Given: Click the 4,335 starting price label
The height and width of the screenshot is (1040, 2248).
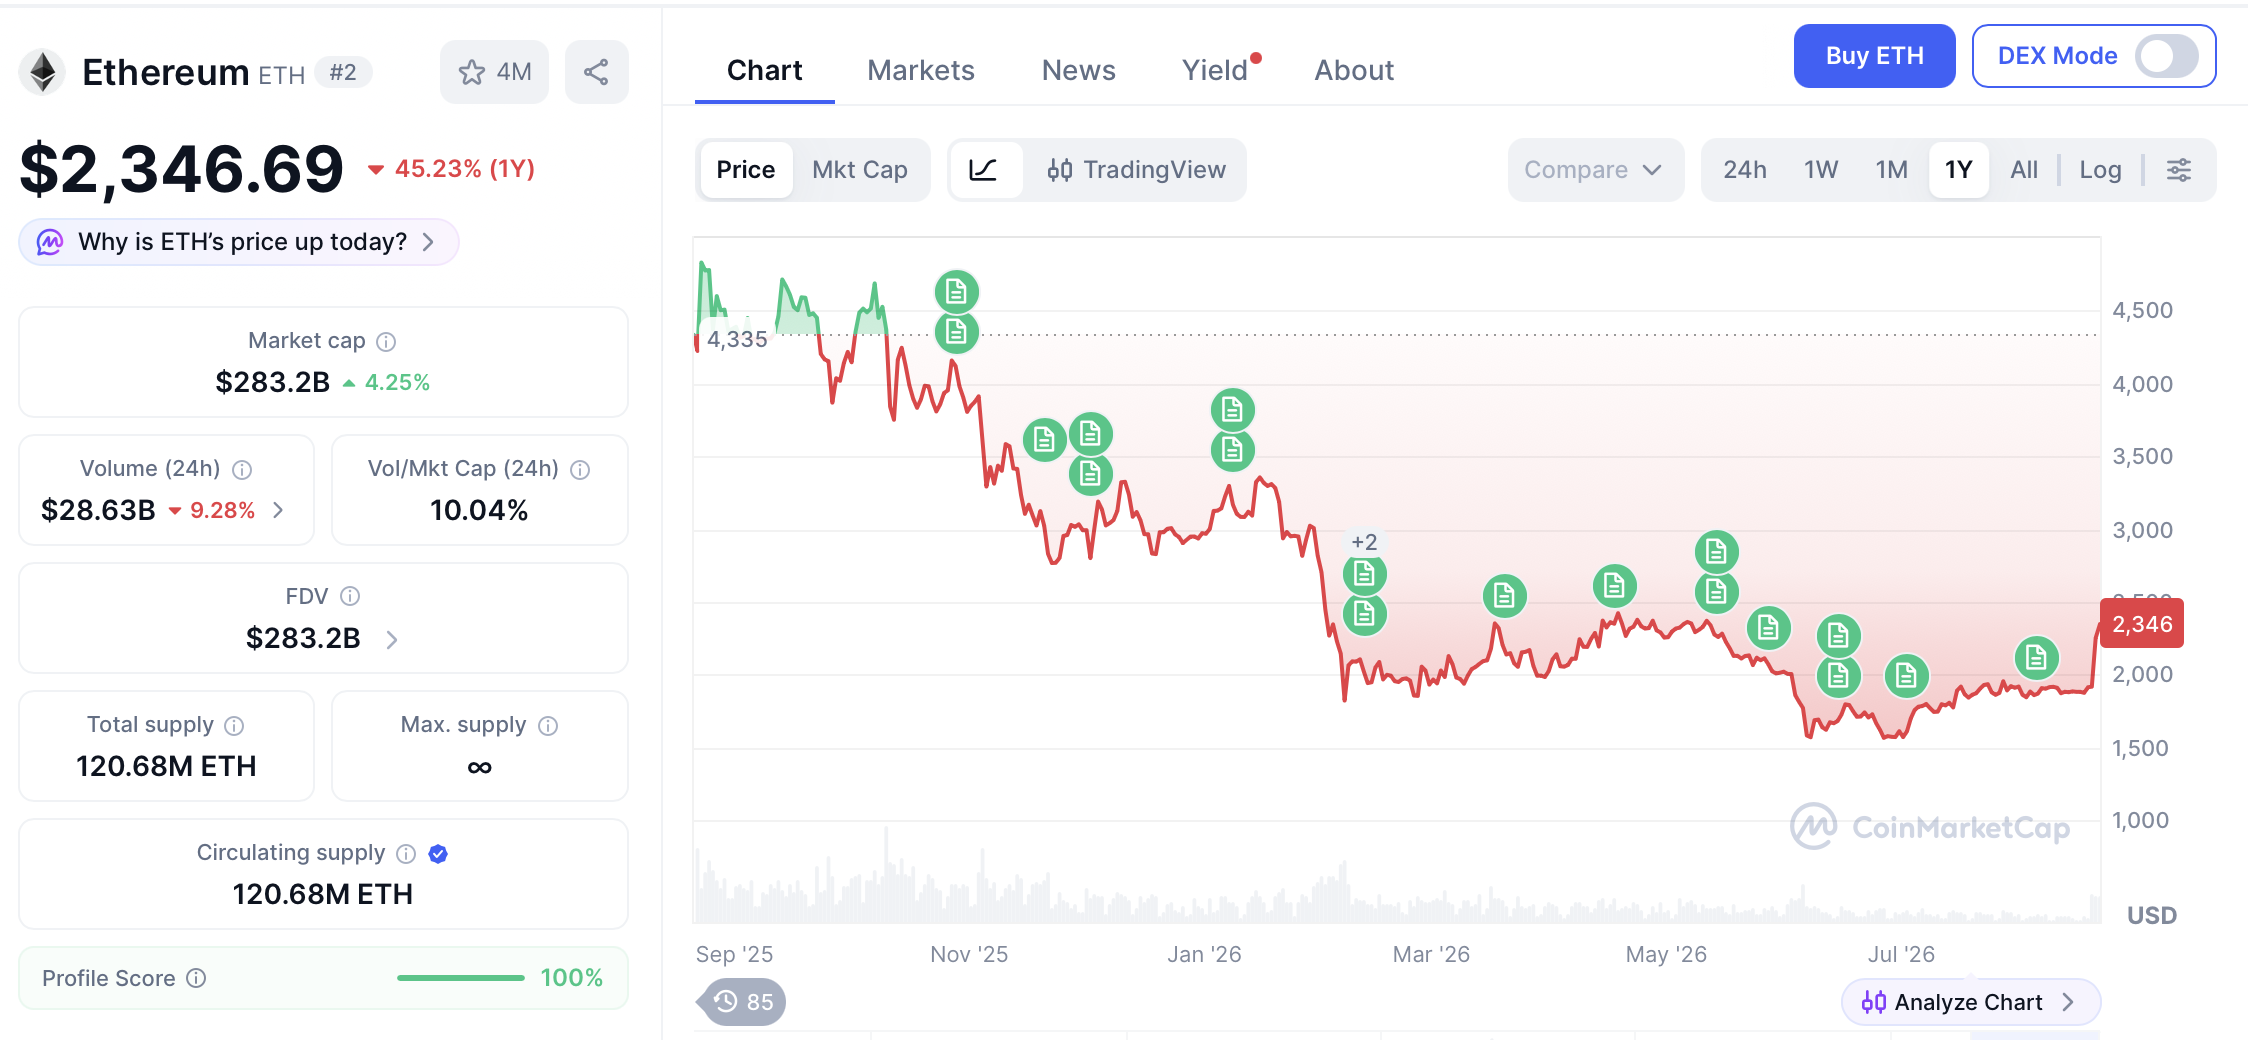Looking at the screenshot, I should coord(737,340).
